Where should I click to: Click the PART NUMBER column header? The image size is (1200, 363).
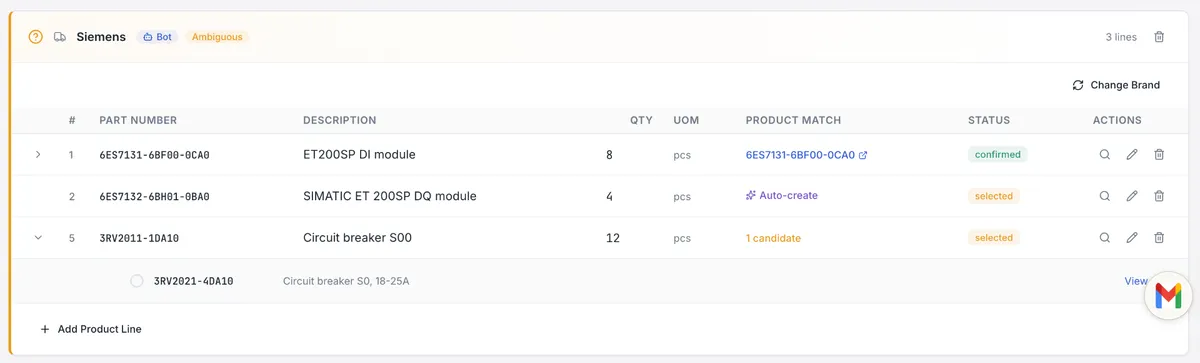138,120
